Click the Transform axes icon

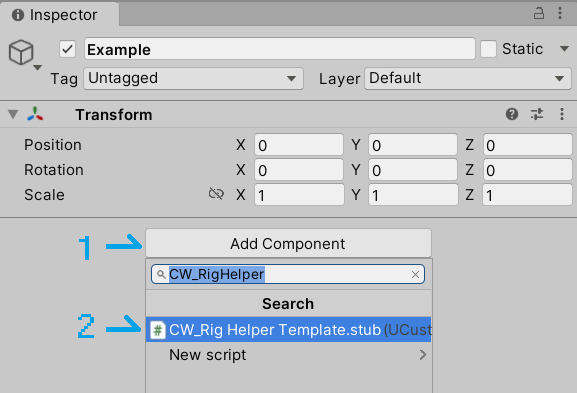[35, 114]
